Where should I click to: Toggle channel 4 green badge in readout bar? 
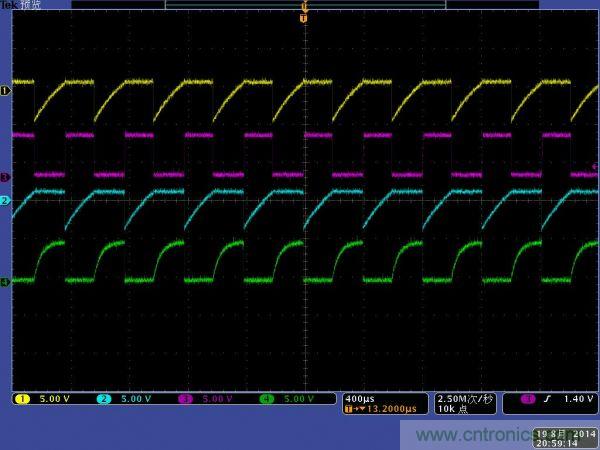[x=266, y=398]
